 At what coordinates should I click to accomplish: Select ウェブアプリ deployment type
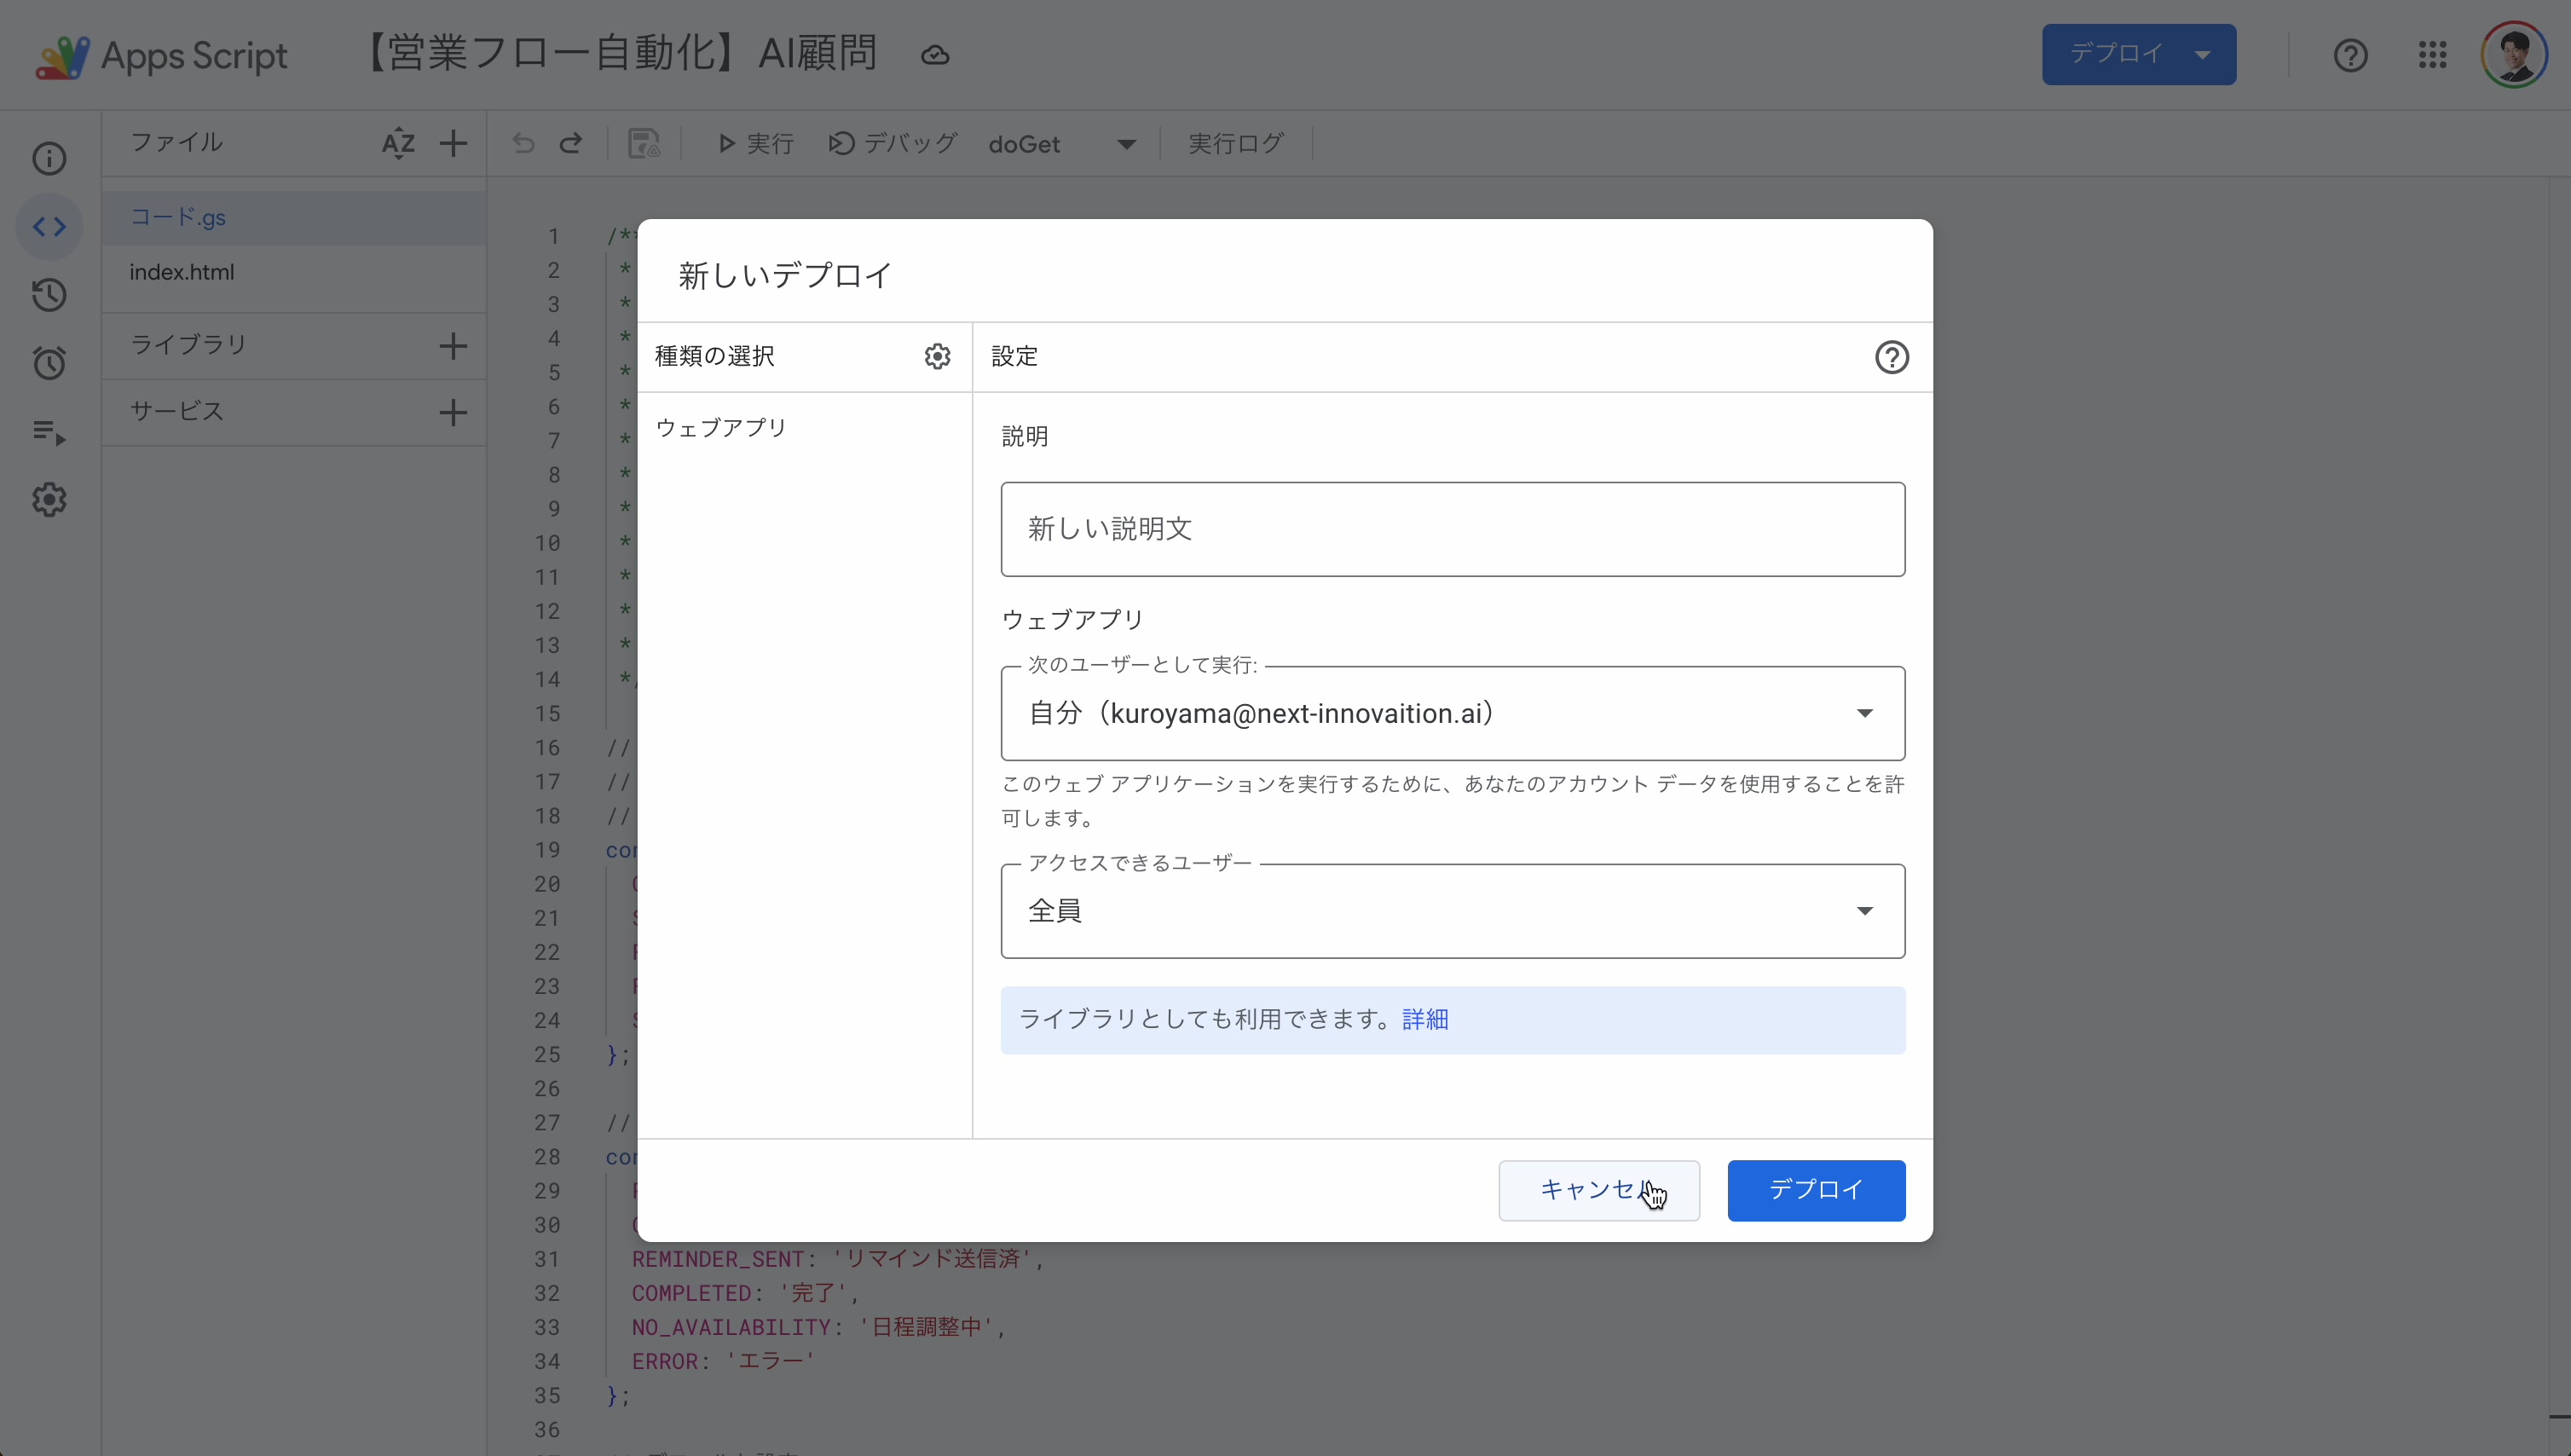pyautogui.click(x=722, y=426)
